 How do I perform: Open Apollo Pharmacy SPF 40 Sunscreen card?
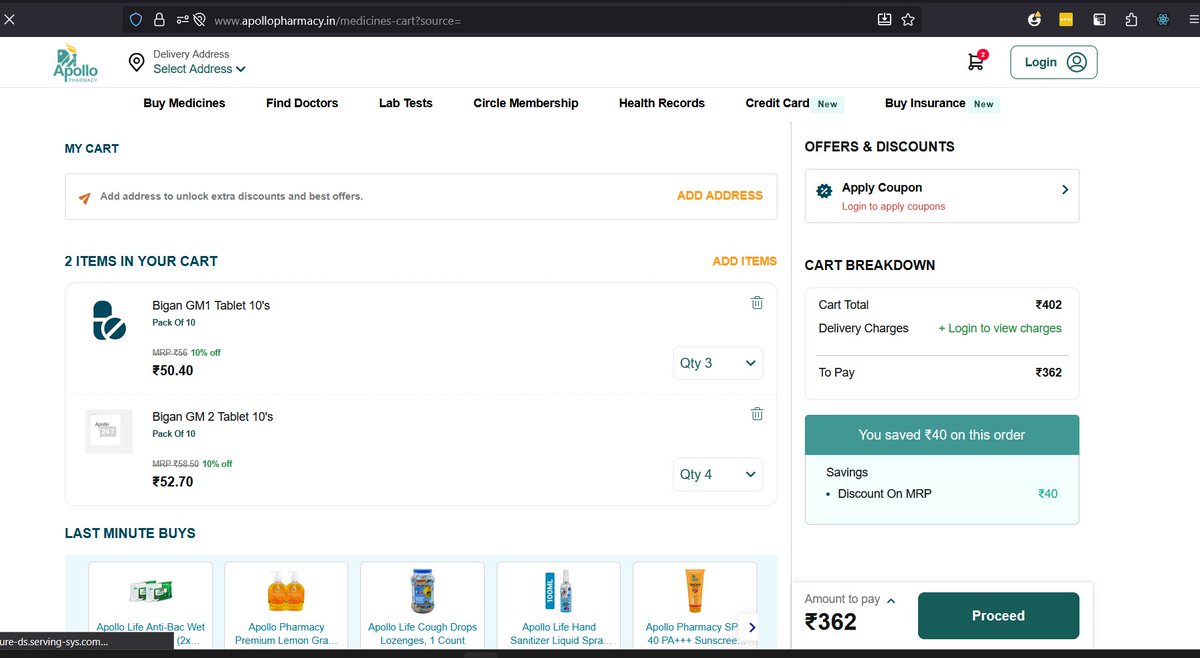tap(695, 605)
